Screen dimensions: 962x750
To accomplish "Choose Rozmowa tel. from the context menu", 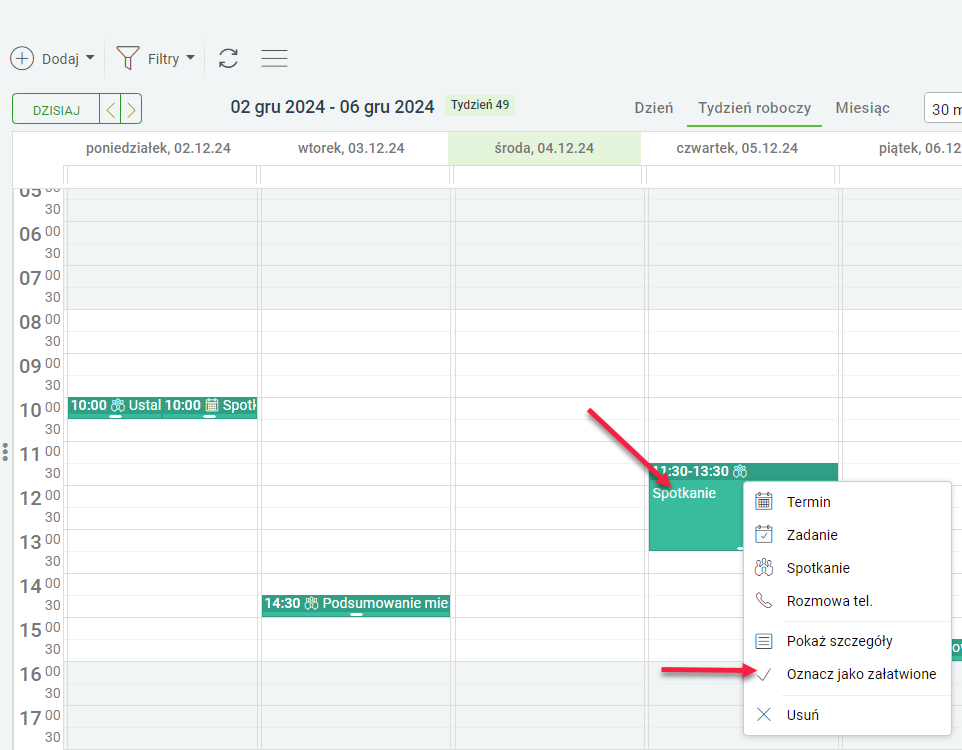I will [x=847, y=601].
